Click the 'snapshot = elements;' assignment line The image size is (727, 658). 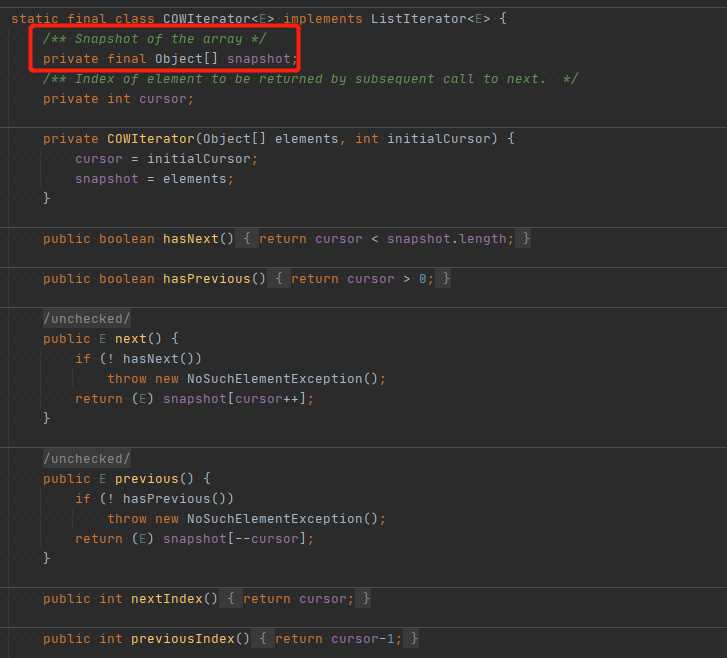point(154,179)
